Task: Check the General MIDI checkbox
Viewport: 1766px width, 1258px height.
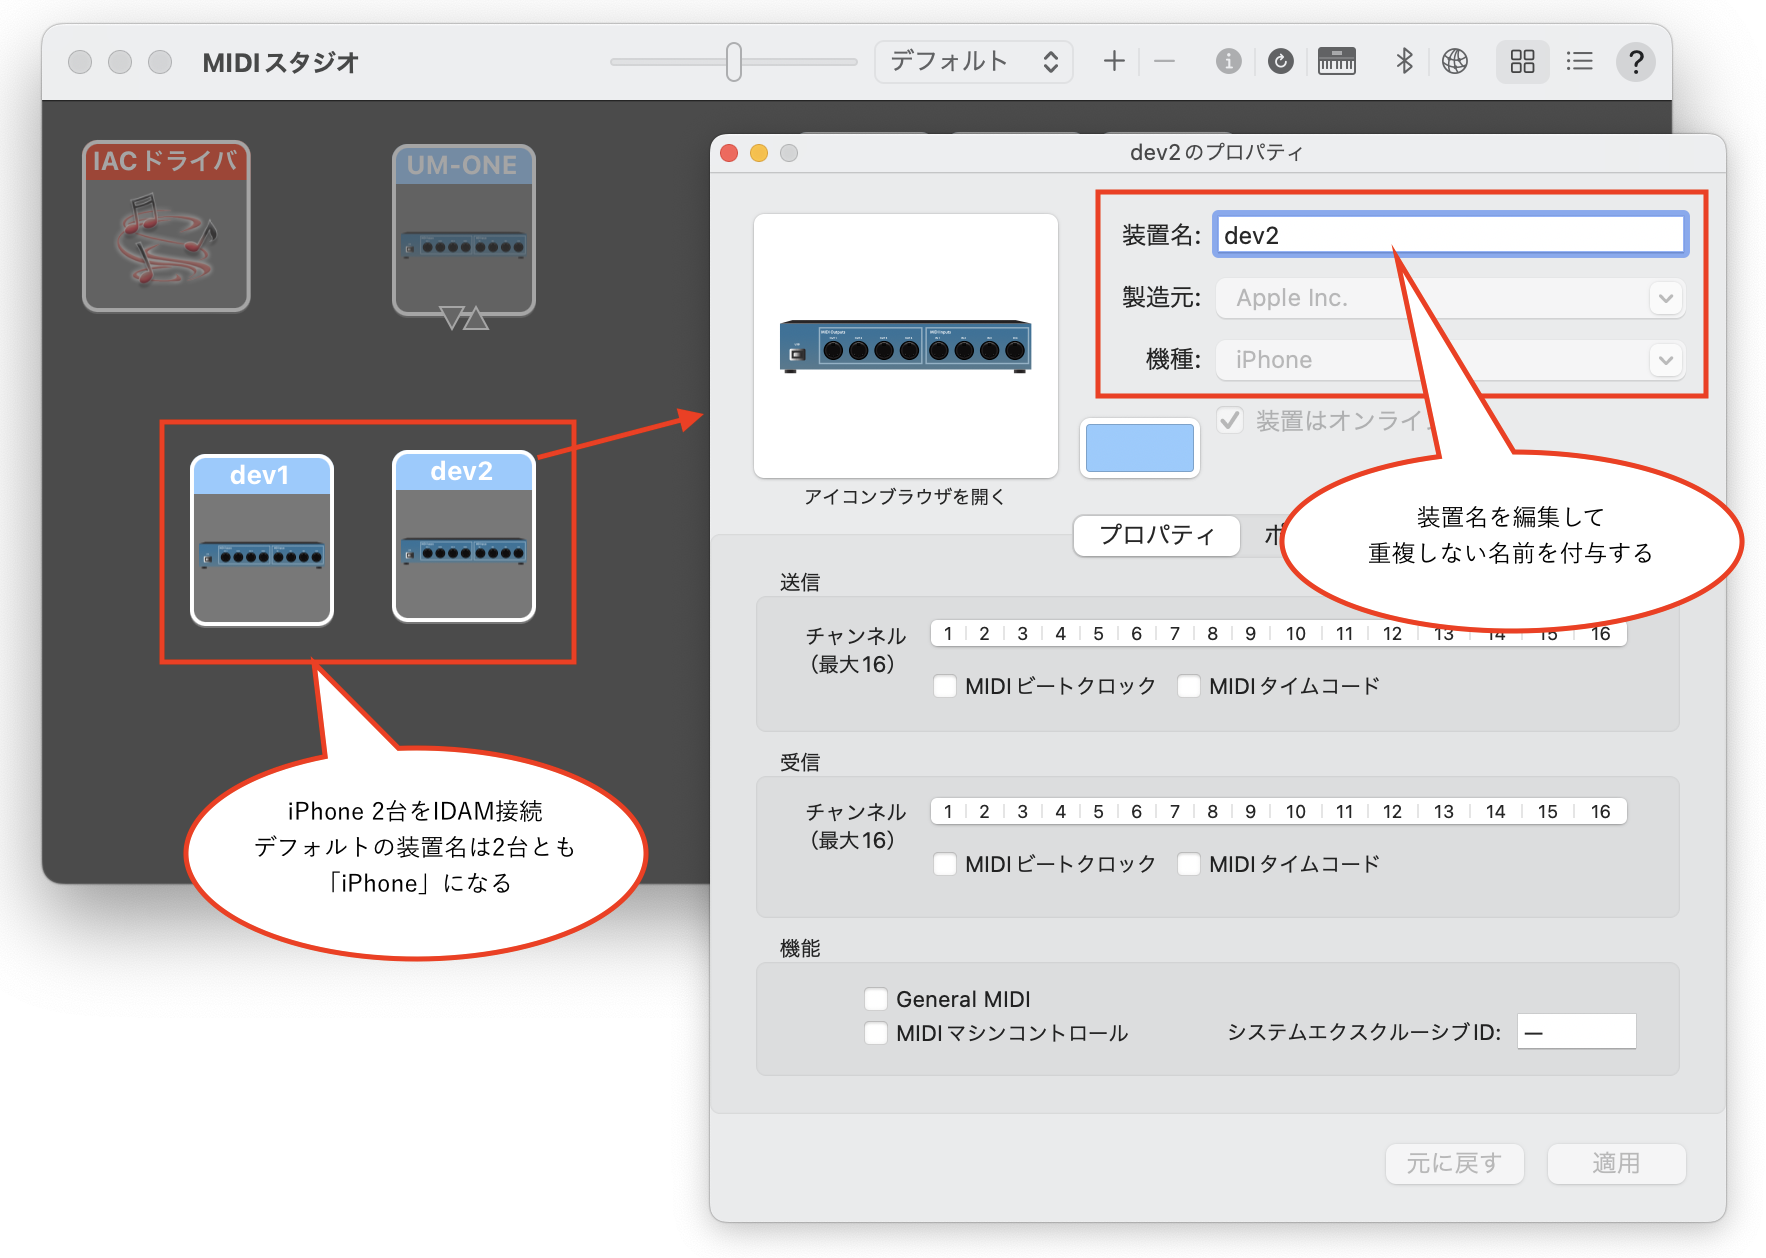Action: [x=876, y=999]
